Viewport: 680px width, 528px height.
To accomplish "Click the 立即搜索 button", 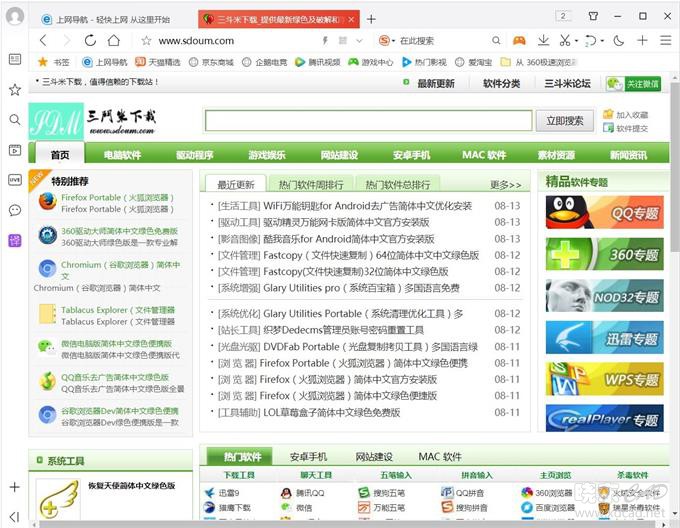I will 565,121.
